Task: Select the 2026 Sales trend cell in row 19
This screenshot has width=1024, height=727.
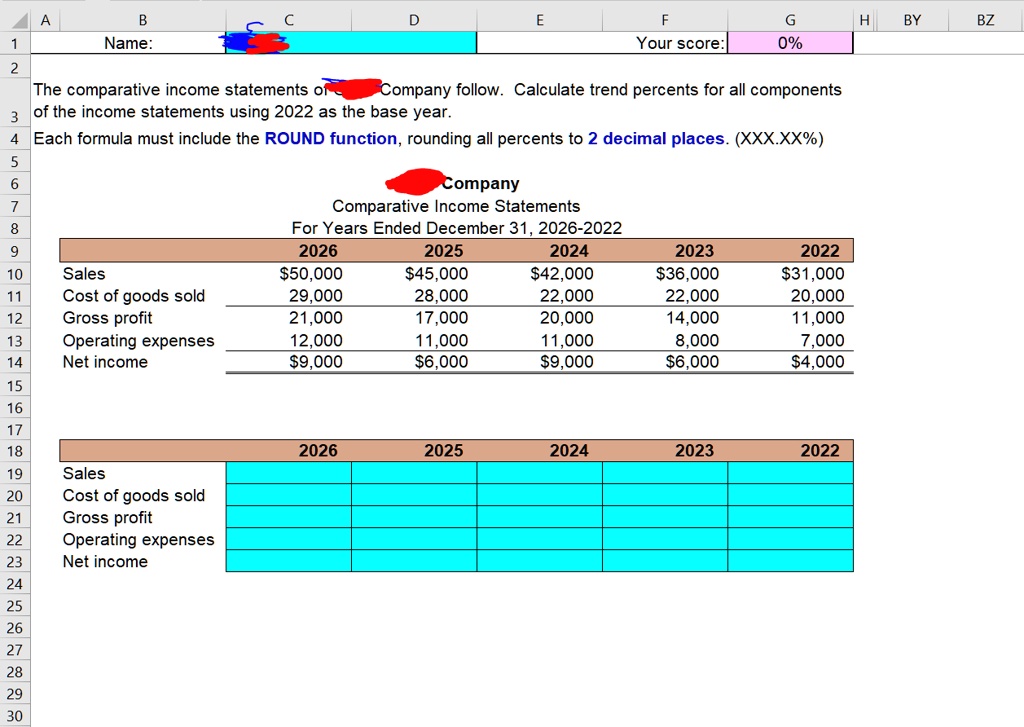Action: click(289, 473)
